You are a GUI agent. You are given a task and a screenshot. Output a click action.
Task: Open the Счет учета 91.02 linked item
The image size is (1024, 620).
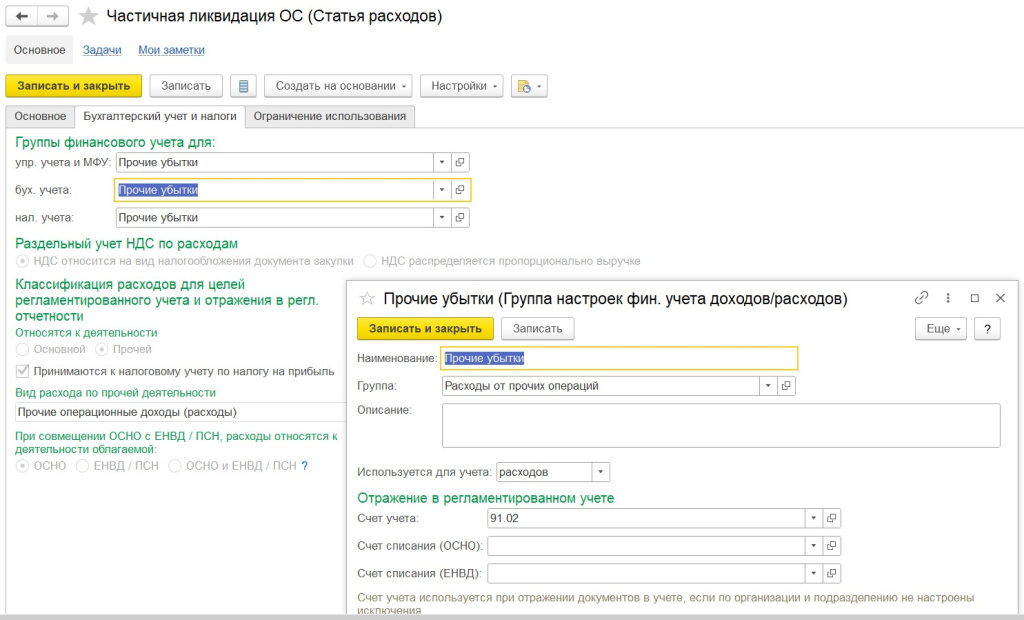point(831,518)
